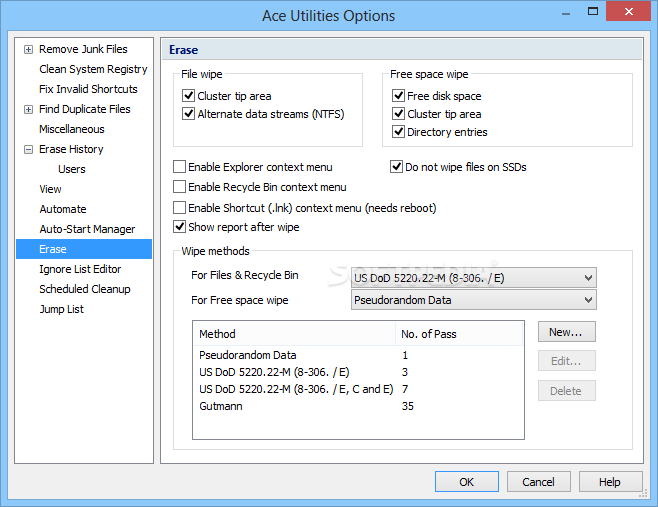Image resolution: width=658 pixels, height=507 pixels.
Task: Uncheck Free disk space option
Action: tap(398, 96)
